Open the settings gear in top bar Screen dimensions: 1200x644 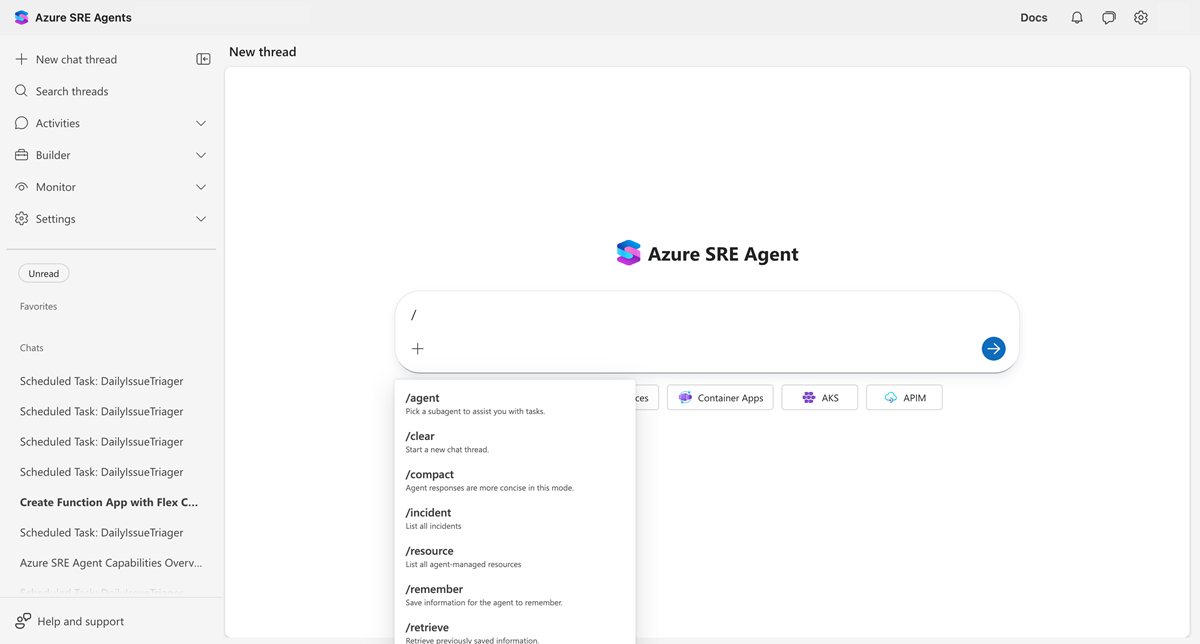tap(1141, 17)
